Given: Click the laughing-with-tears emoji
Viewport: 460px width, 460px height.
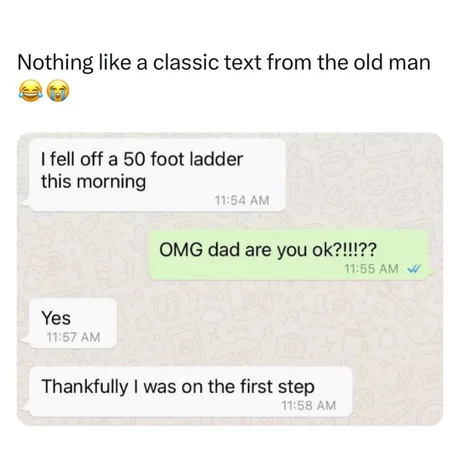Looking at the screenshot, I should tap(31, 90).
